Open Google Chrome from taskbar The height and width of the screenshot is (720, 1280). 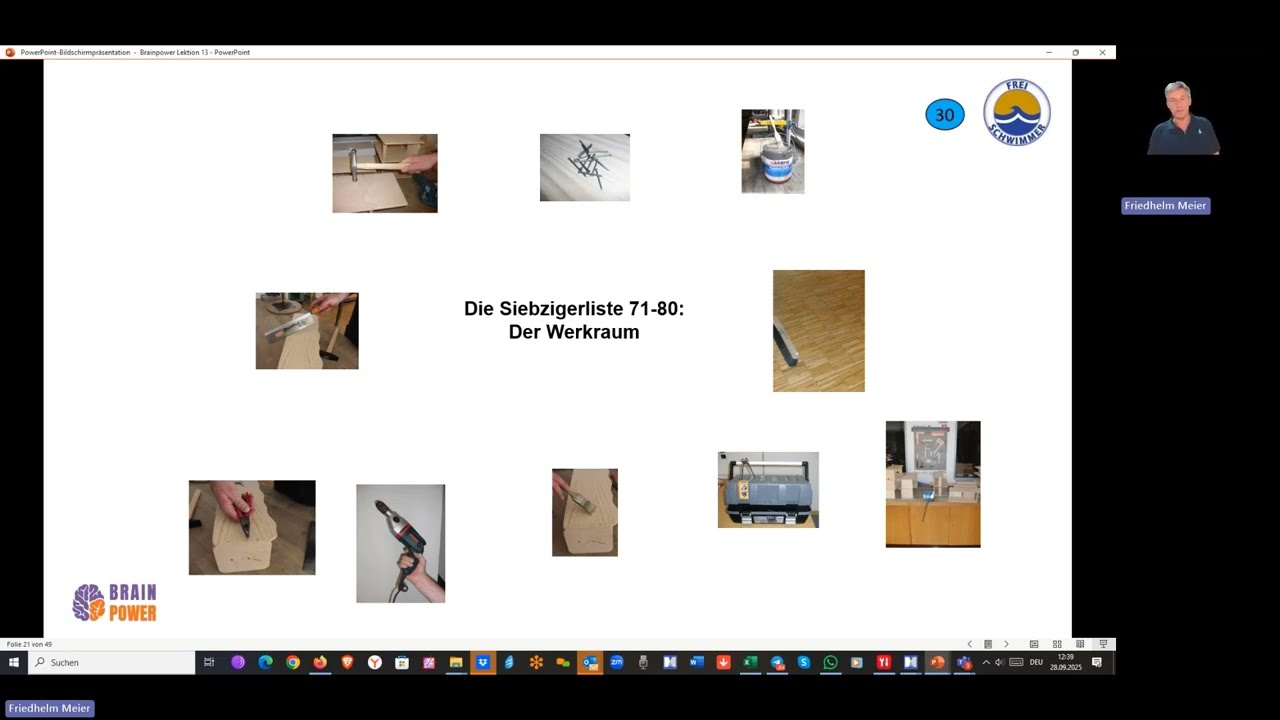[x=293, y=662]
